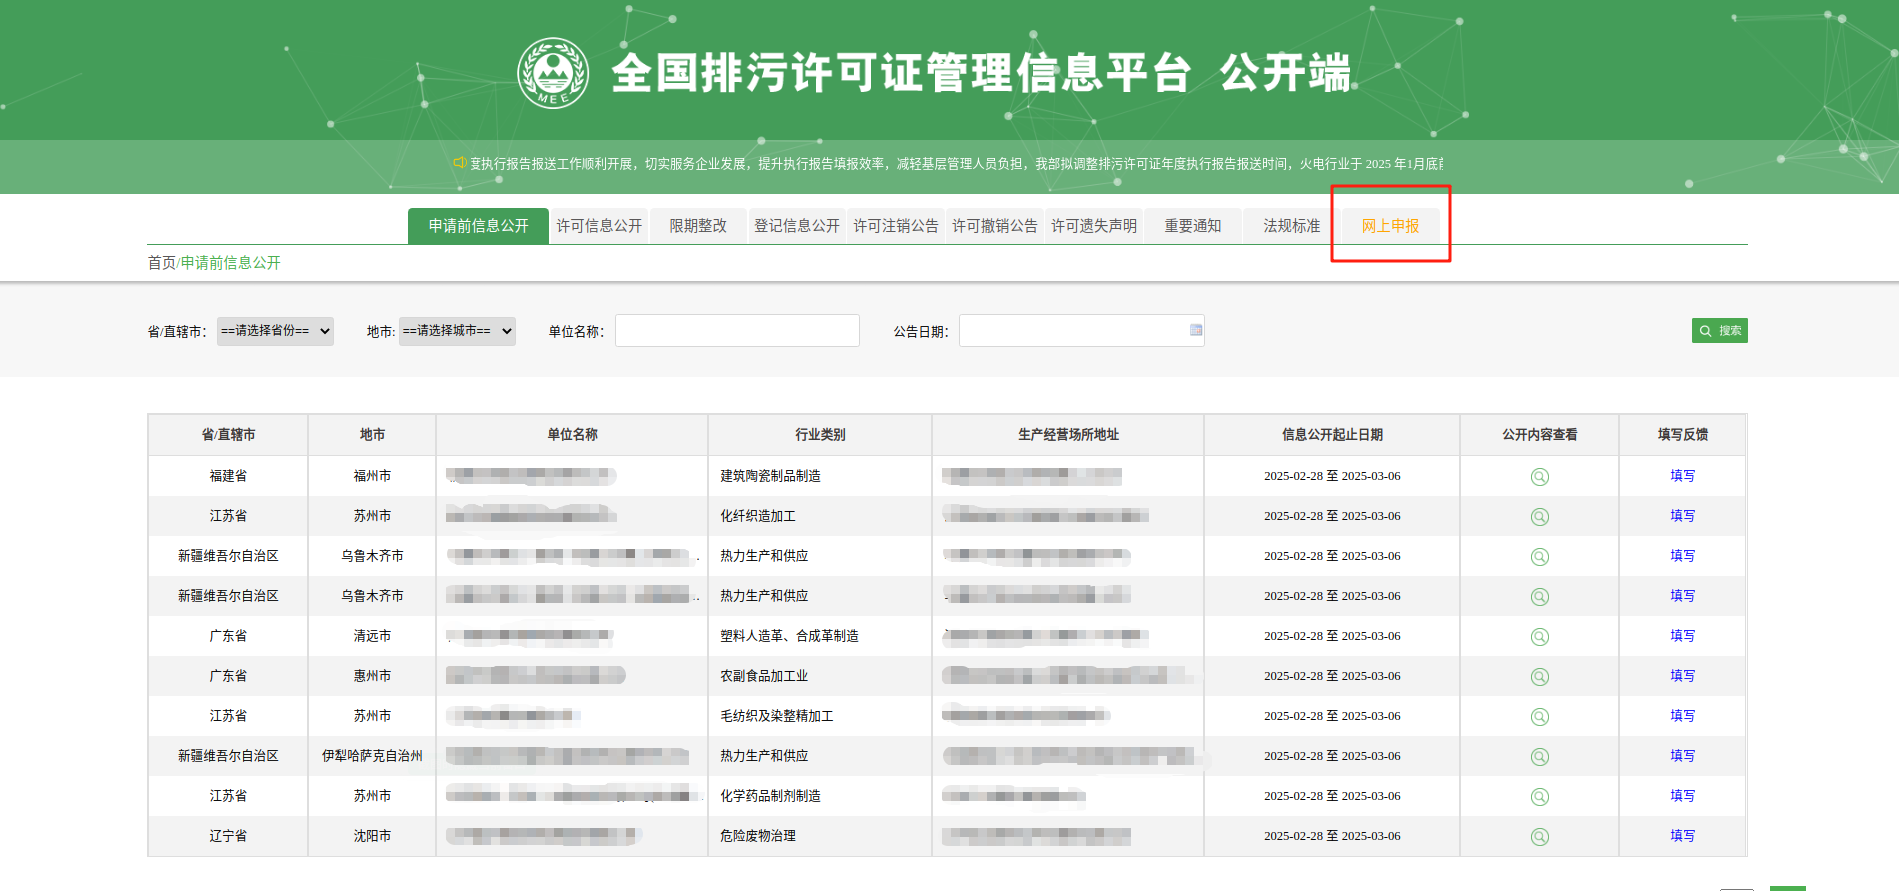This screenshot has width=1899, height=891.
Task: Open magnifier icon for 惠州市 row
Action: tap(1539, 677)
